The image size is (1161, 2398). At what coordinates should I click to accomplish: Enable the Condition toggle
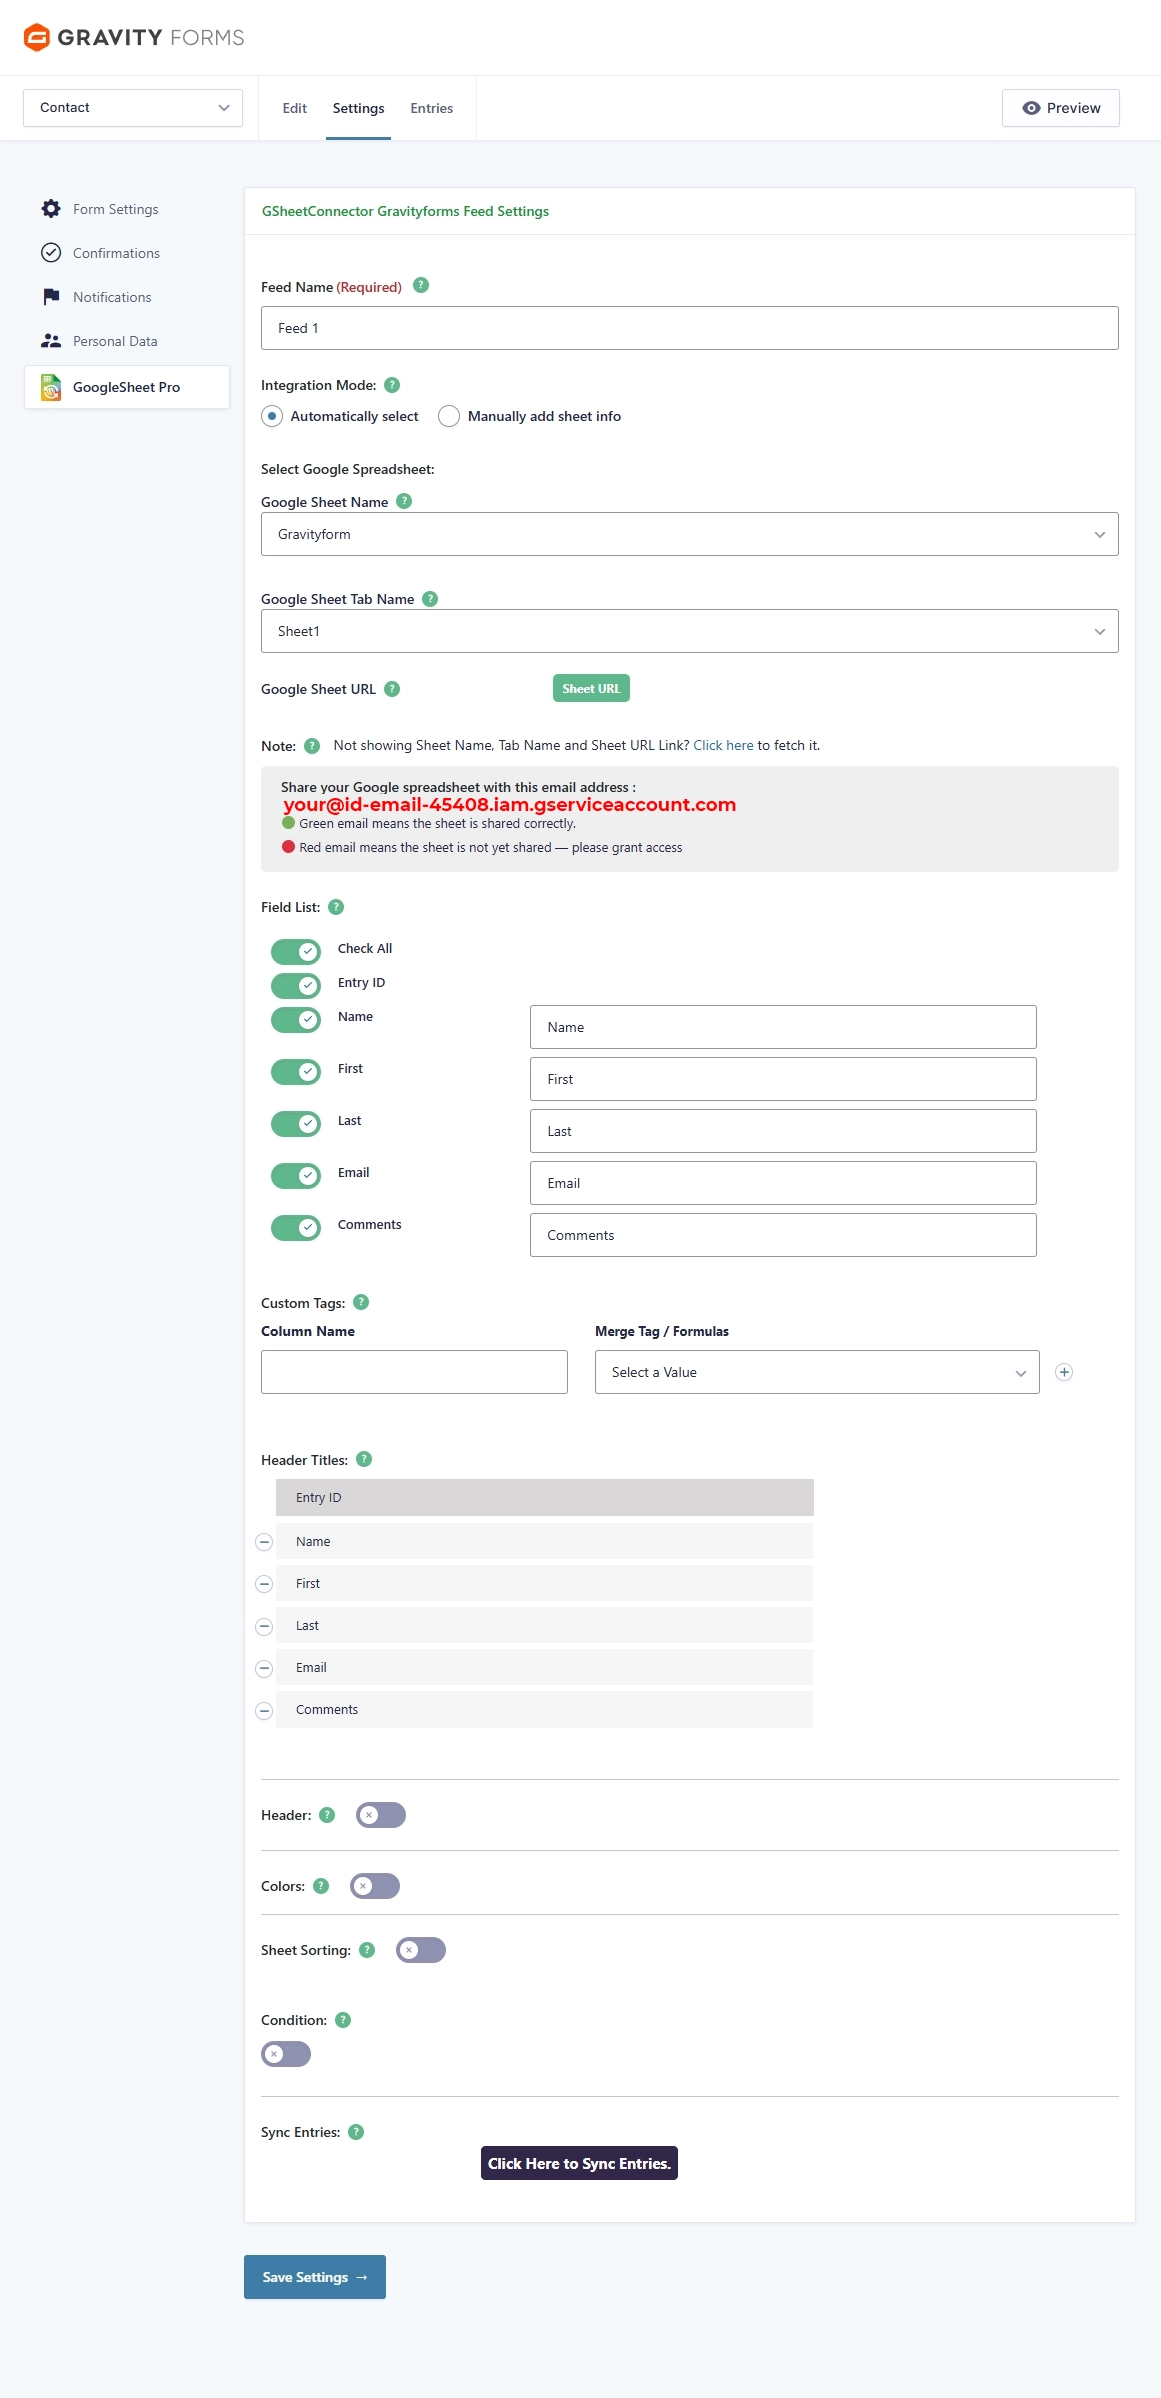click(x=286, y=2054)
